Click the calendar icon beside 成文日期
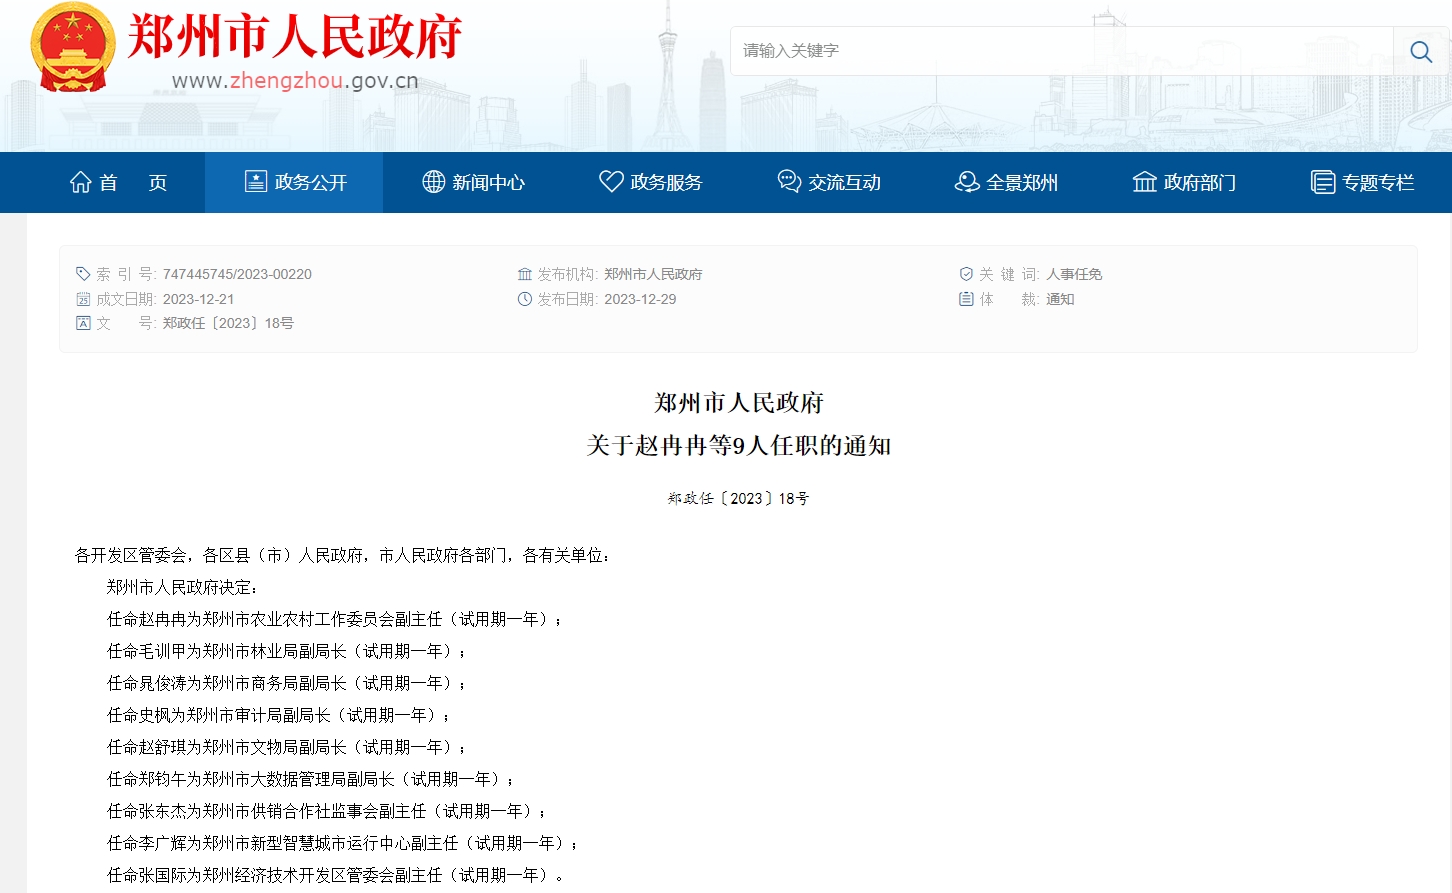The width and height of the screenshot is (1452, 893). click(83, 299)
